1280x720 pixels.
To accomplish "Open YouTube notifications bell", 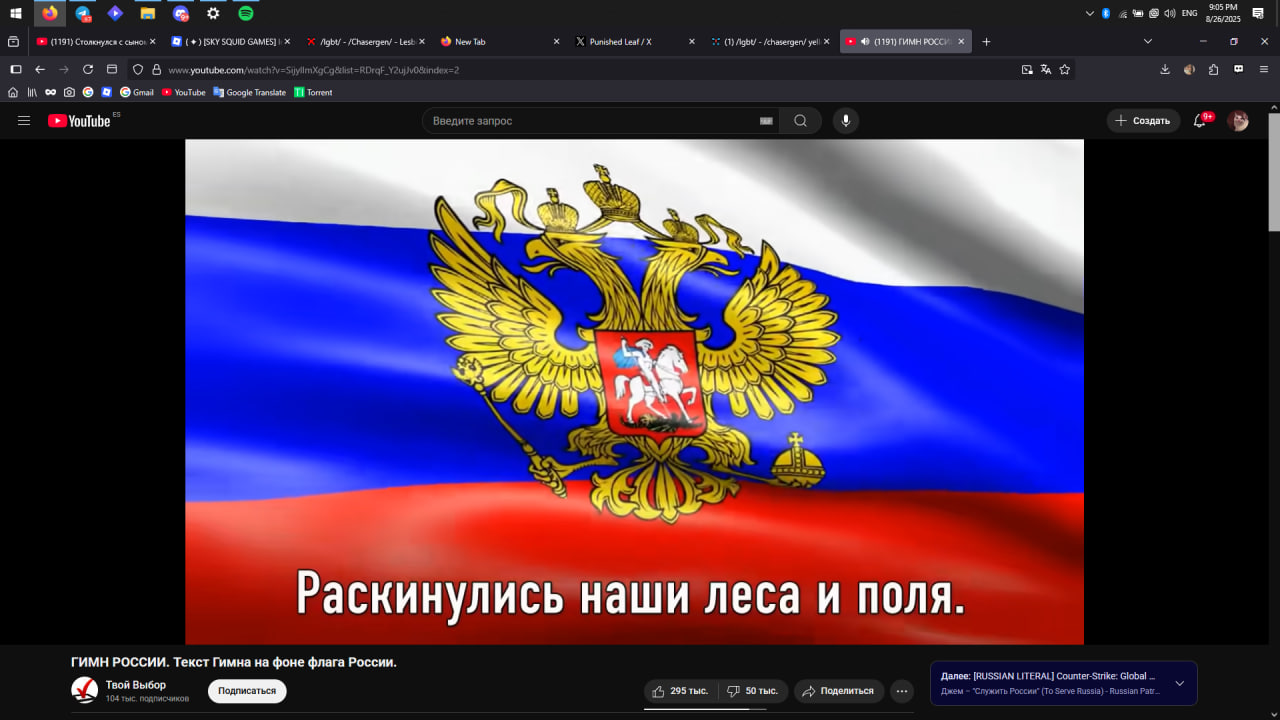I will pyautogui.click(x=1200, y=121).
